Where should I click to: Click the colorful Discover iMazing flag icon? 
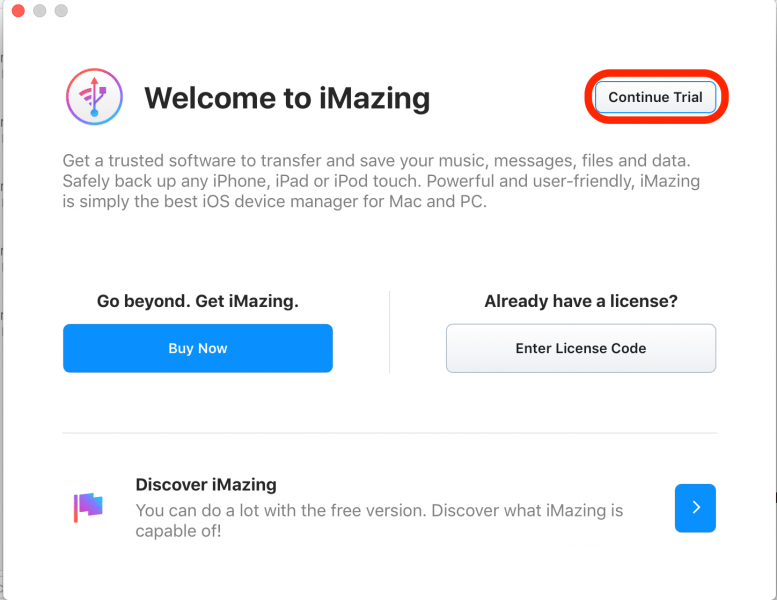(88, 507)
